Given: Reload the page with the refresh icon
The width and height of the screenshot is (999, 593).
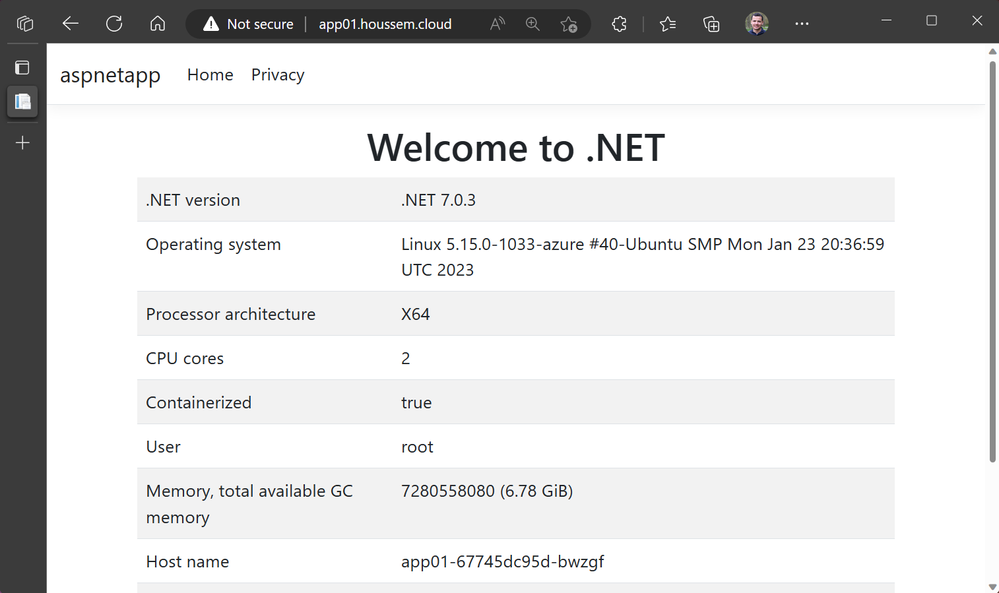Looking at the screenshot, I should point(114,24).
